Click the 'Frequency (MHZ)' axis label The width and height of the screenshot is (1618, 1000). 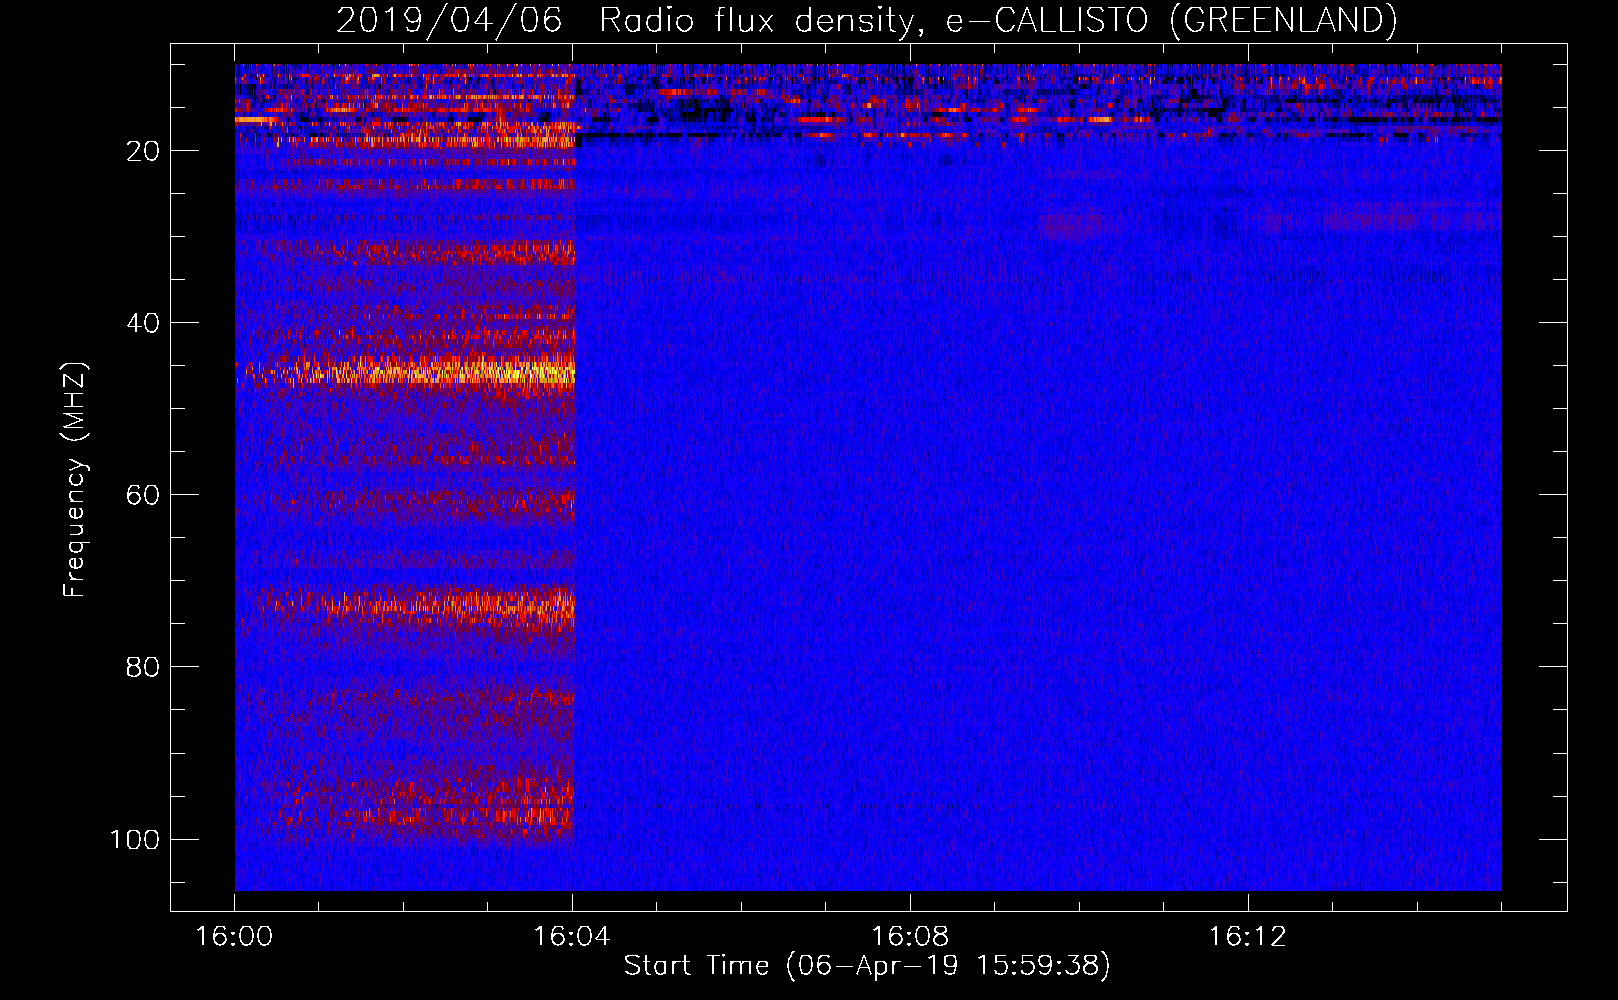point(75,480)
